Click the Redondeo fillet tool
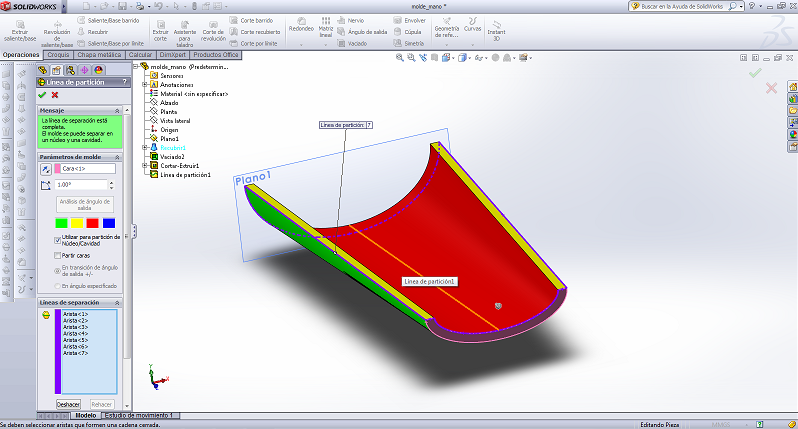This screenshot has height=429, width=798. tap(301, 24)
